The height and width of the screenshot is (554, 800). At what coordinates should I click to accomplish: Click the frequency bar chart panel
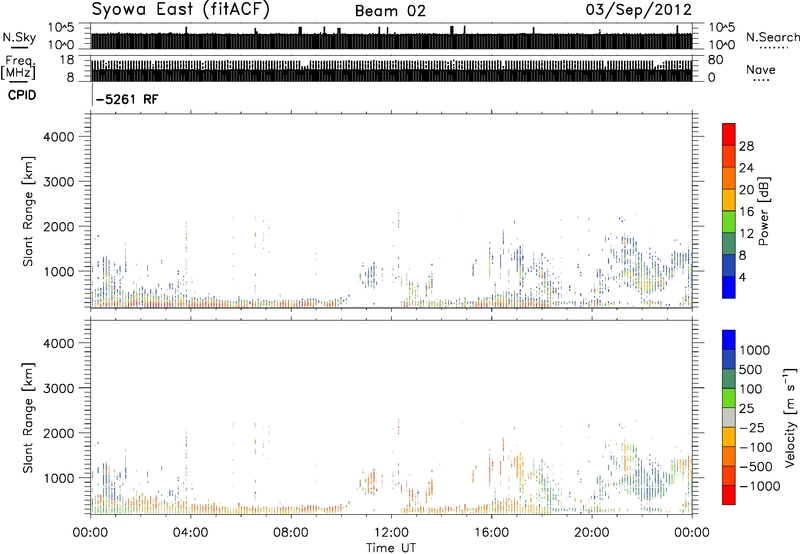[x=391, y=69]
